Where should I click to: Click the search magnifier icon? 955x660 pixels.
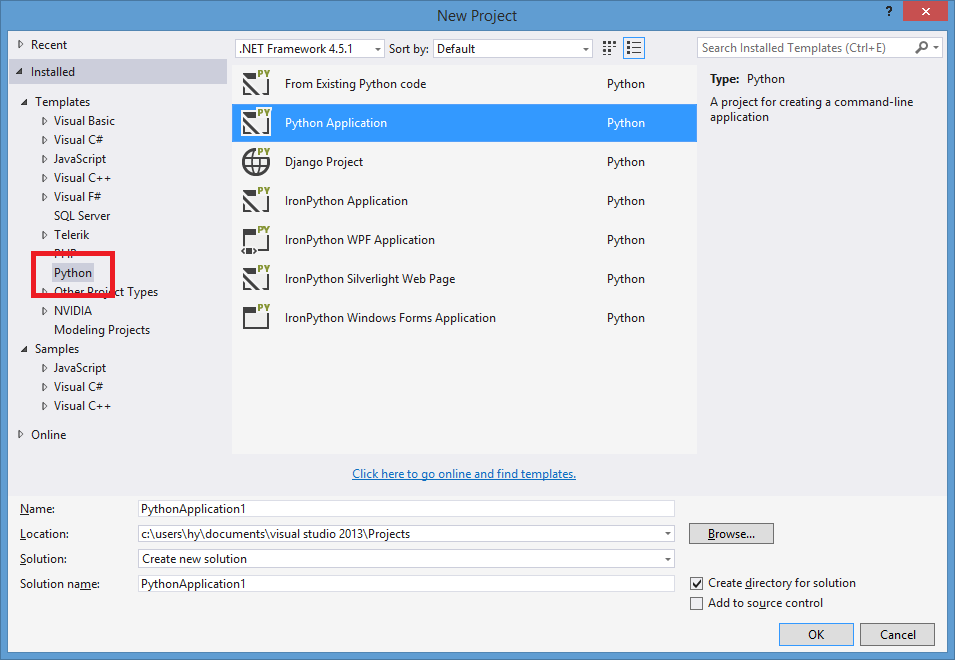coord(922,47)
